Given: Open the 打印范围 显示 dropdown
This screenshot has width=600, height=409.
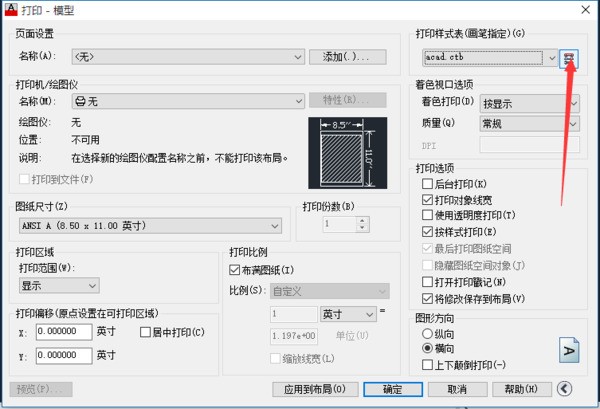Looking at the screenshot, I should pyautogui.click(x=59, y=286).
